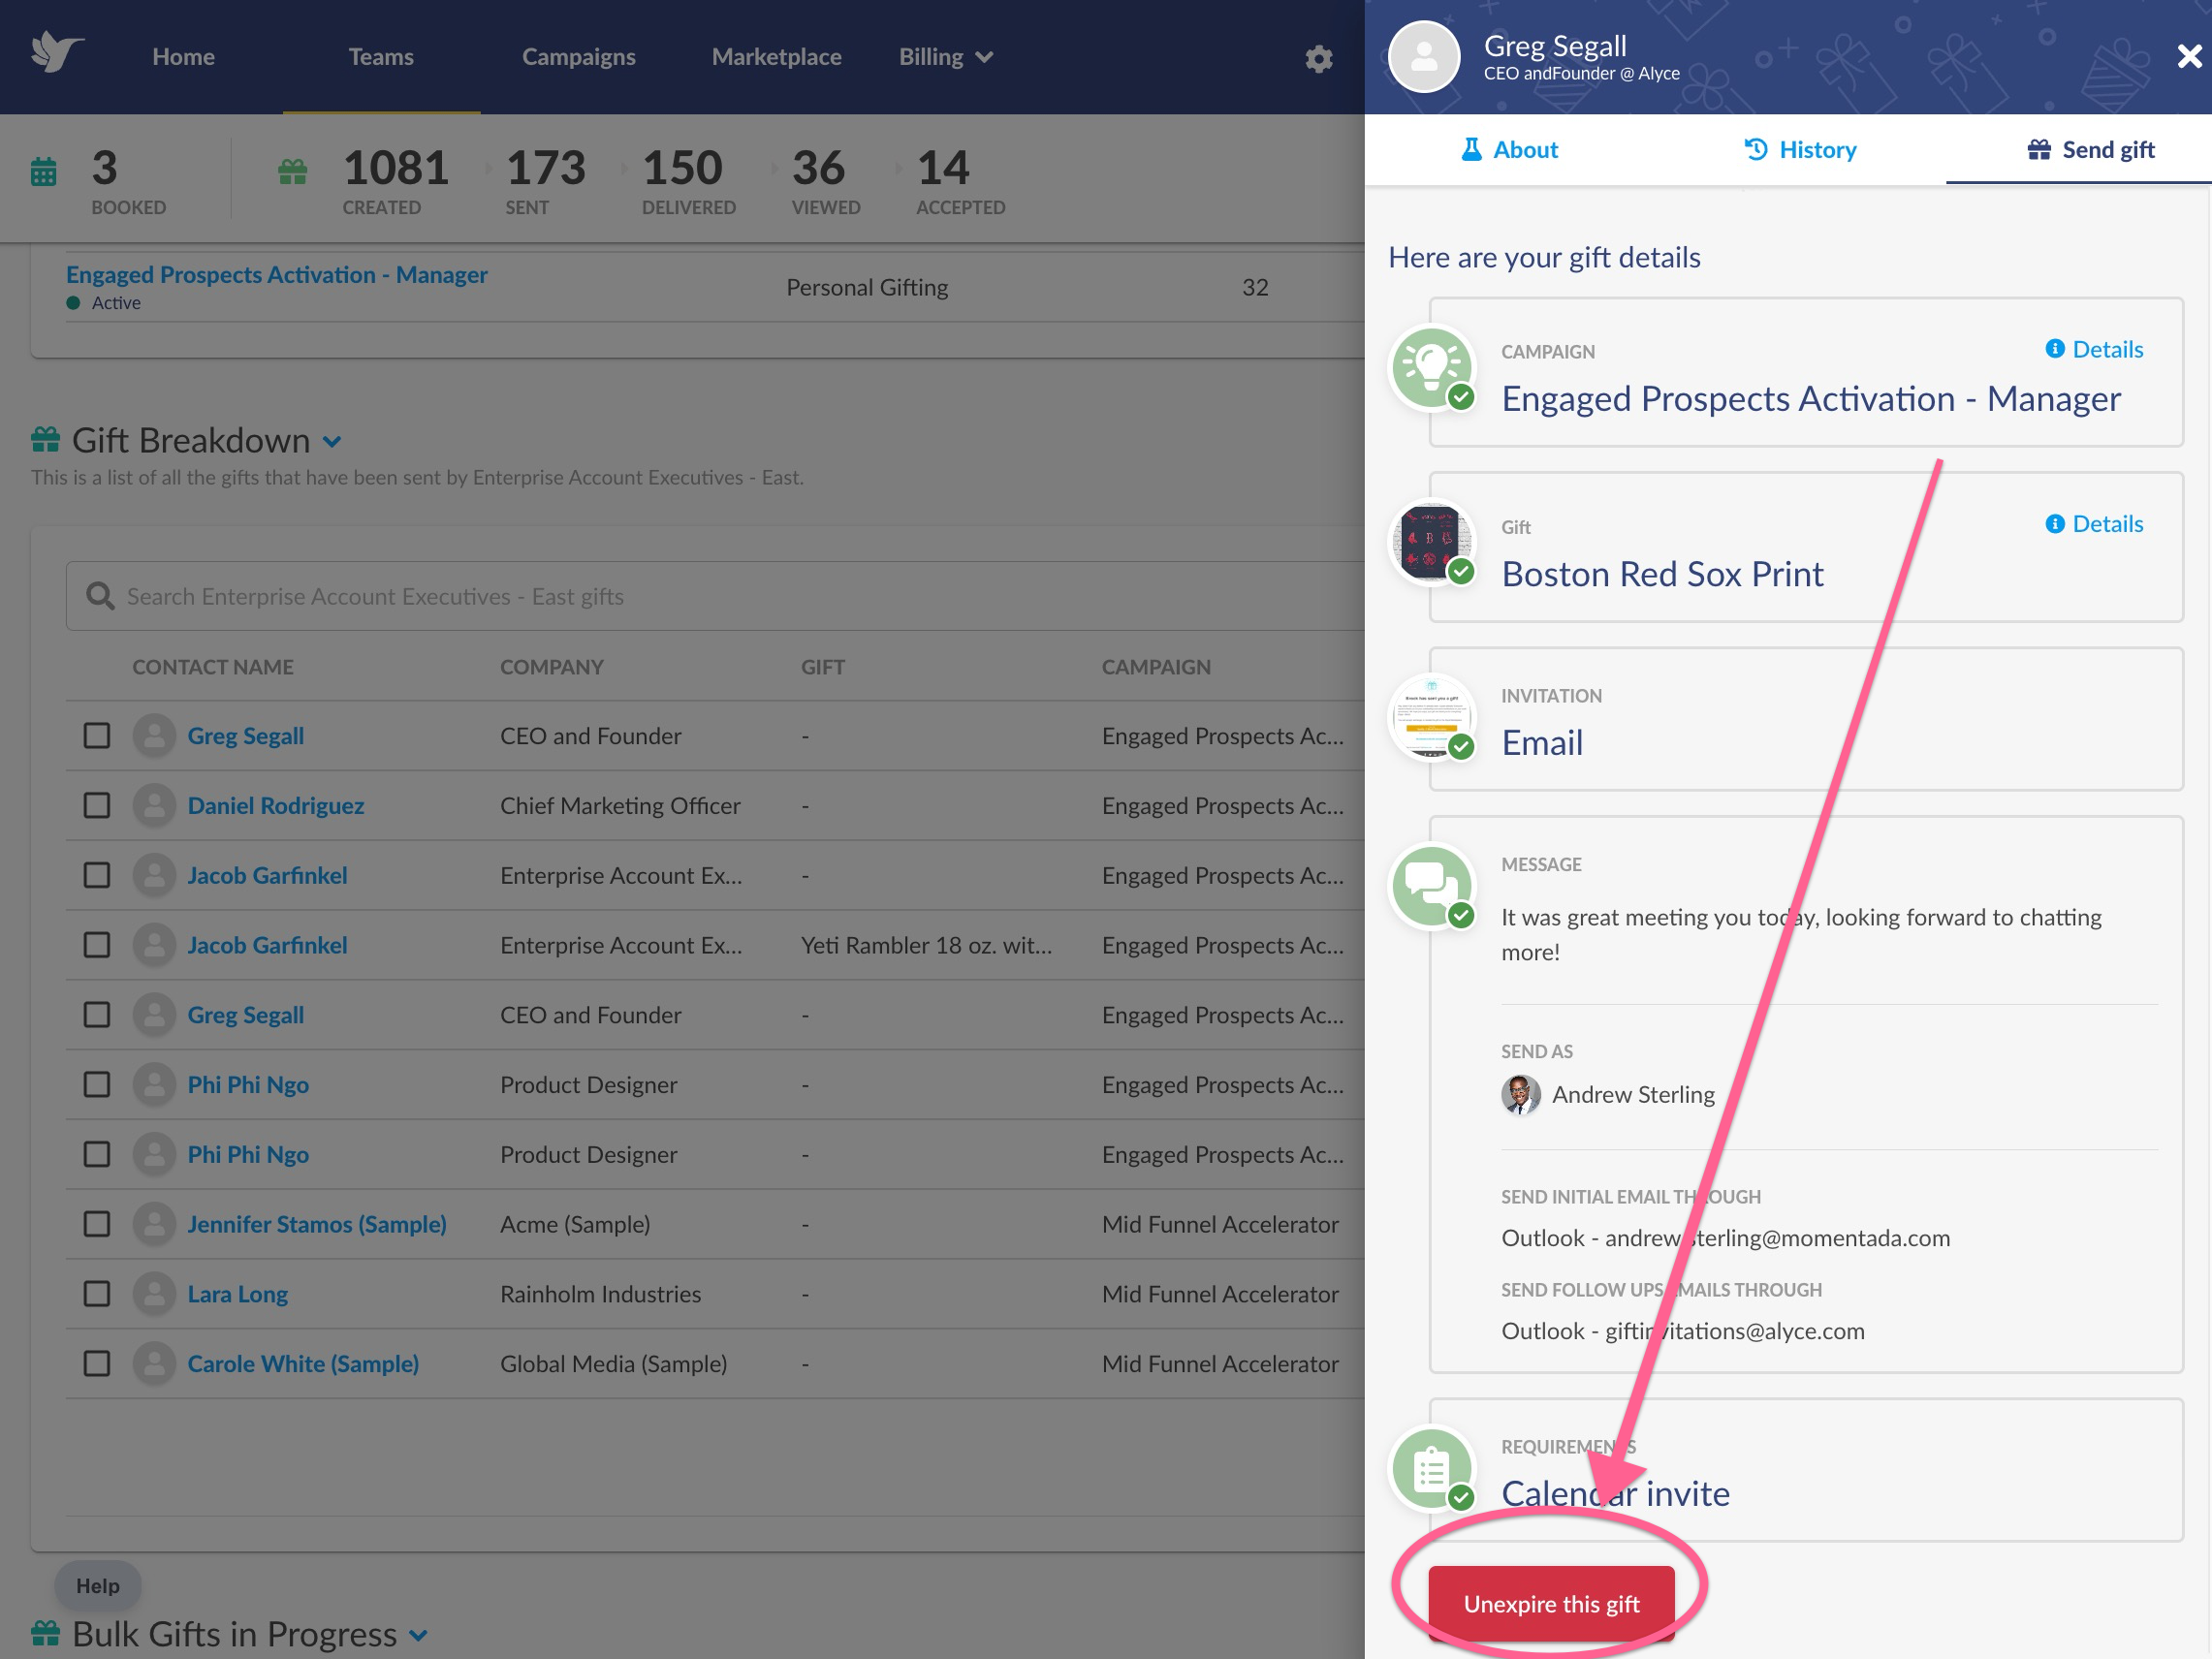Image resolution: width=2212 pixels, height=1659 pixels.
Task: Click the green gift icon beside 1081 Created
Action: pos(292,171)
